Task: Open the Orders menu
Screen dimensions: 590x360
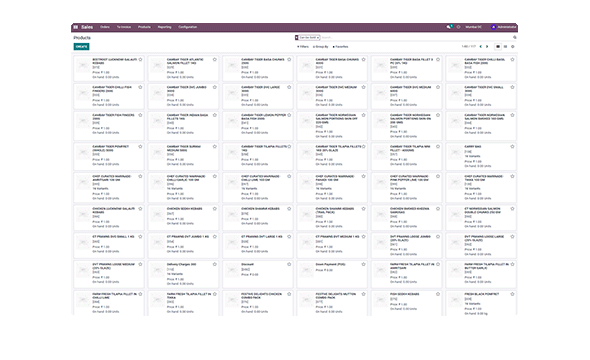Action: point(105,27)
